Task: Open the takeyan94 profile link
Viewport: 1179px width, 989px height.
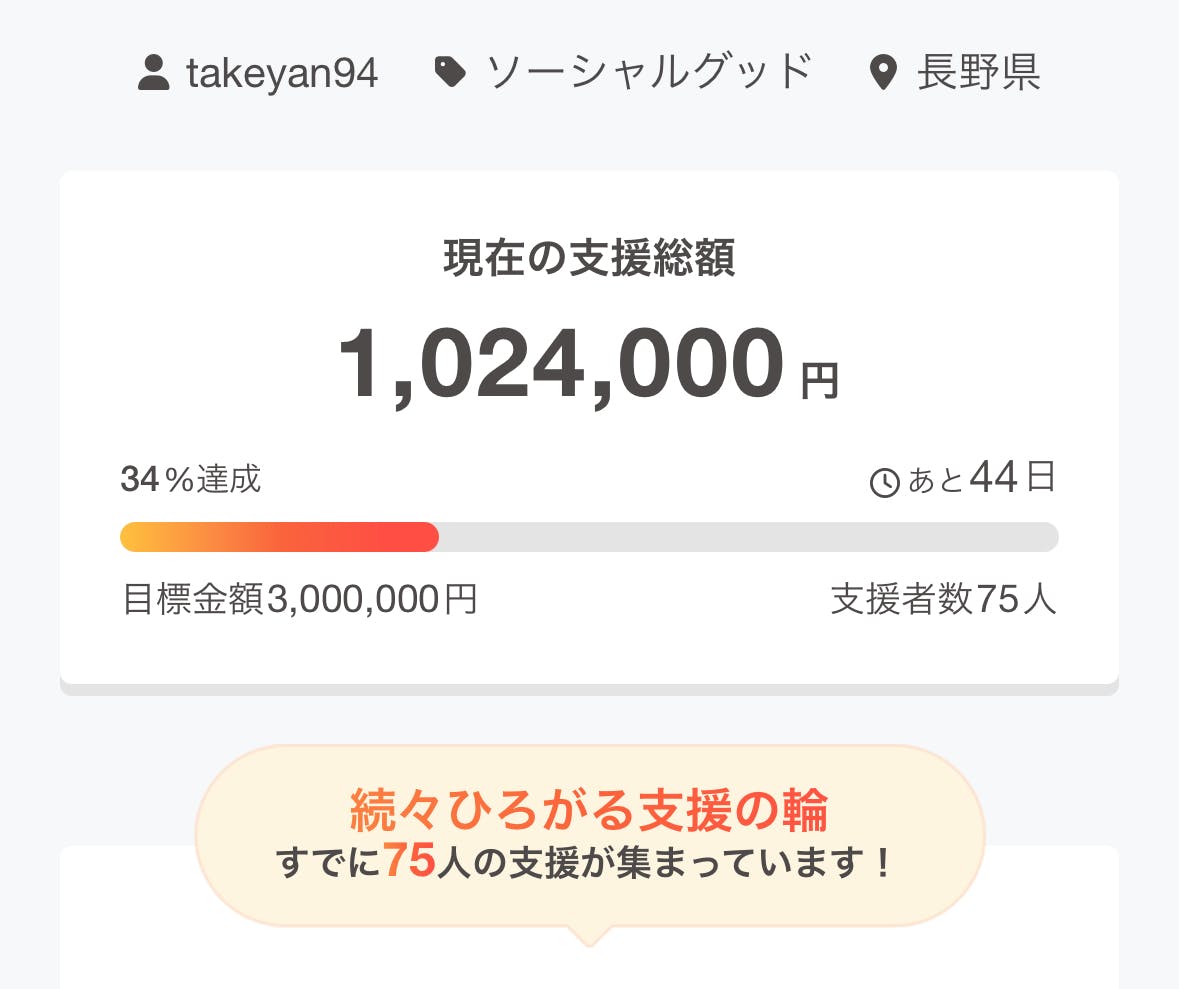Action: (x=282, y=73)
